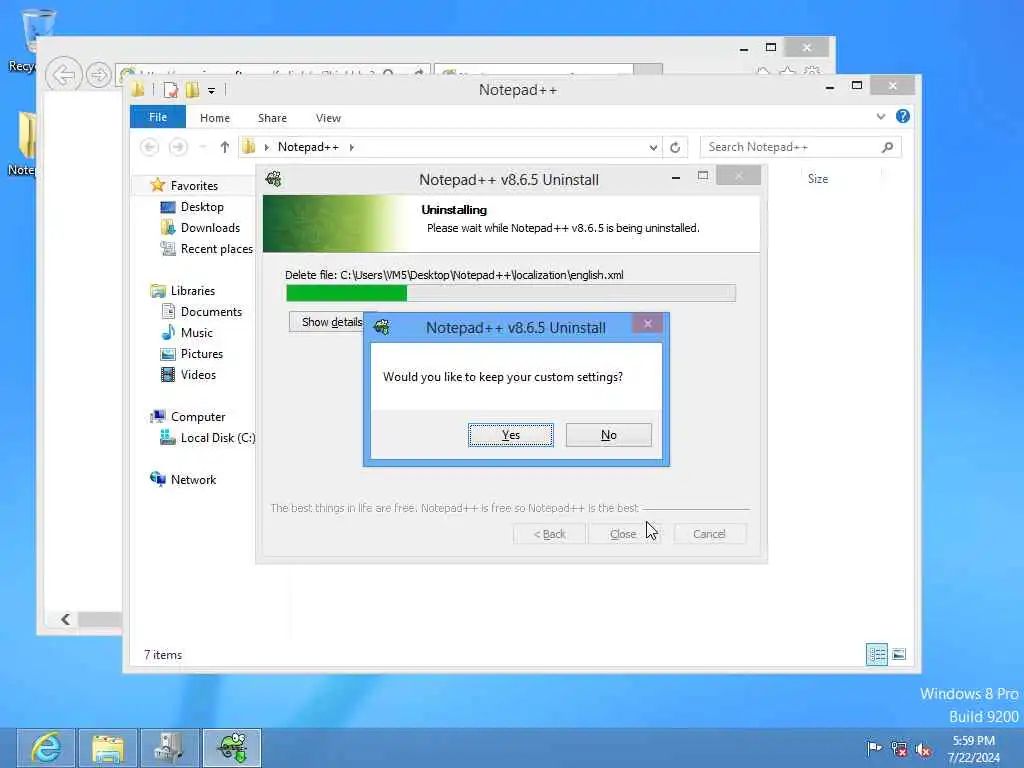Select Network in navigation pane
The image size is (1024, 768).
193,479
